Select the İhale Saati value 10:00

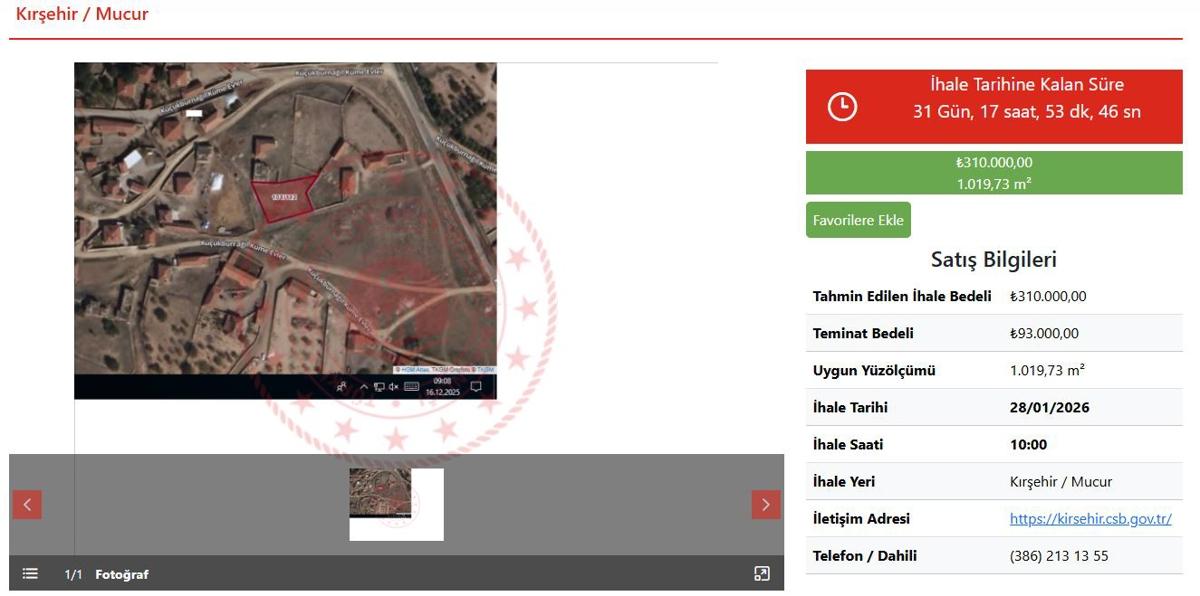[1028, 445]
